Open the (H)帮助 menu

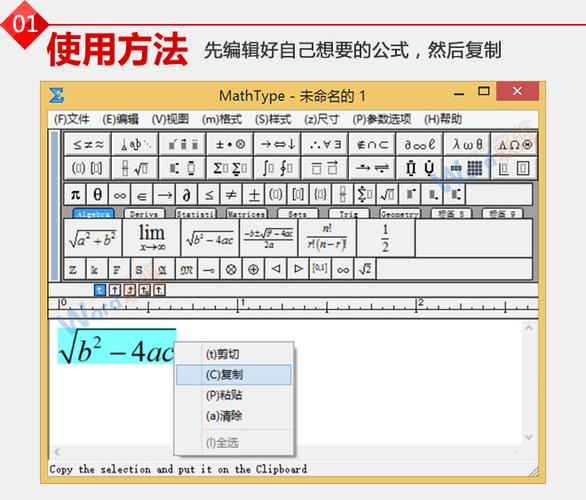click(443, 119)
